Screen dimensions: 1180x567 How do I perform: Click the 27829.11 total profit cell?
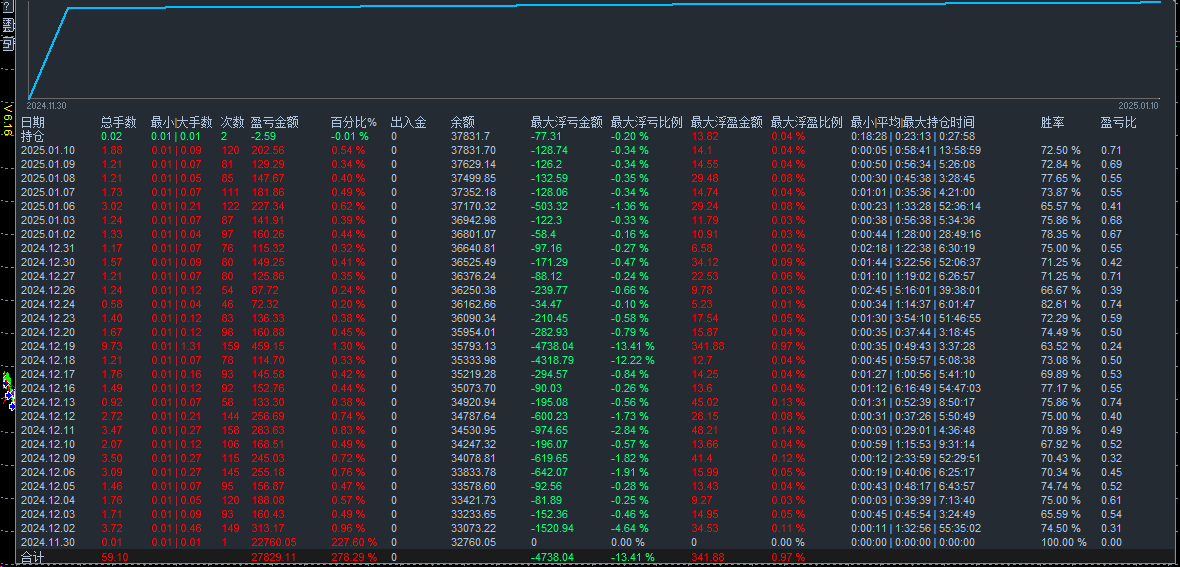(x=274, y=557)
